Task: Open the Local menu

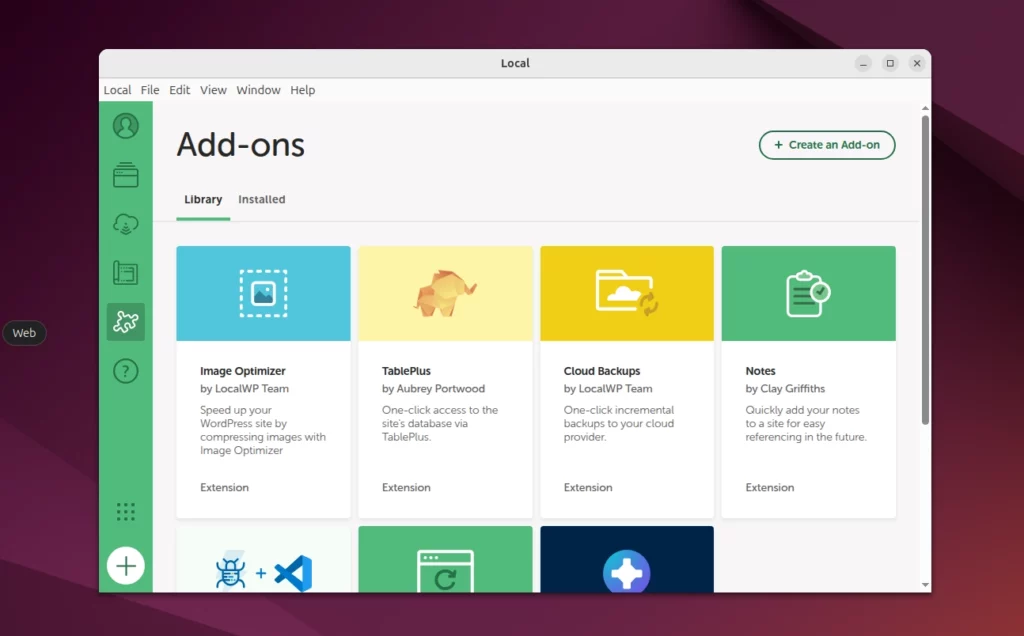Action: [x=117, y=90]
